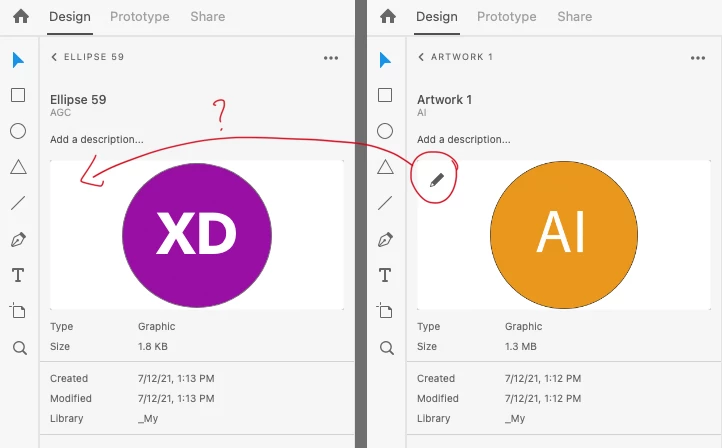Click 'Add a description...' for Ellipse 59
The image size is (722, 448).
tap(97, 140)
